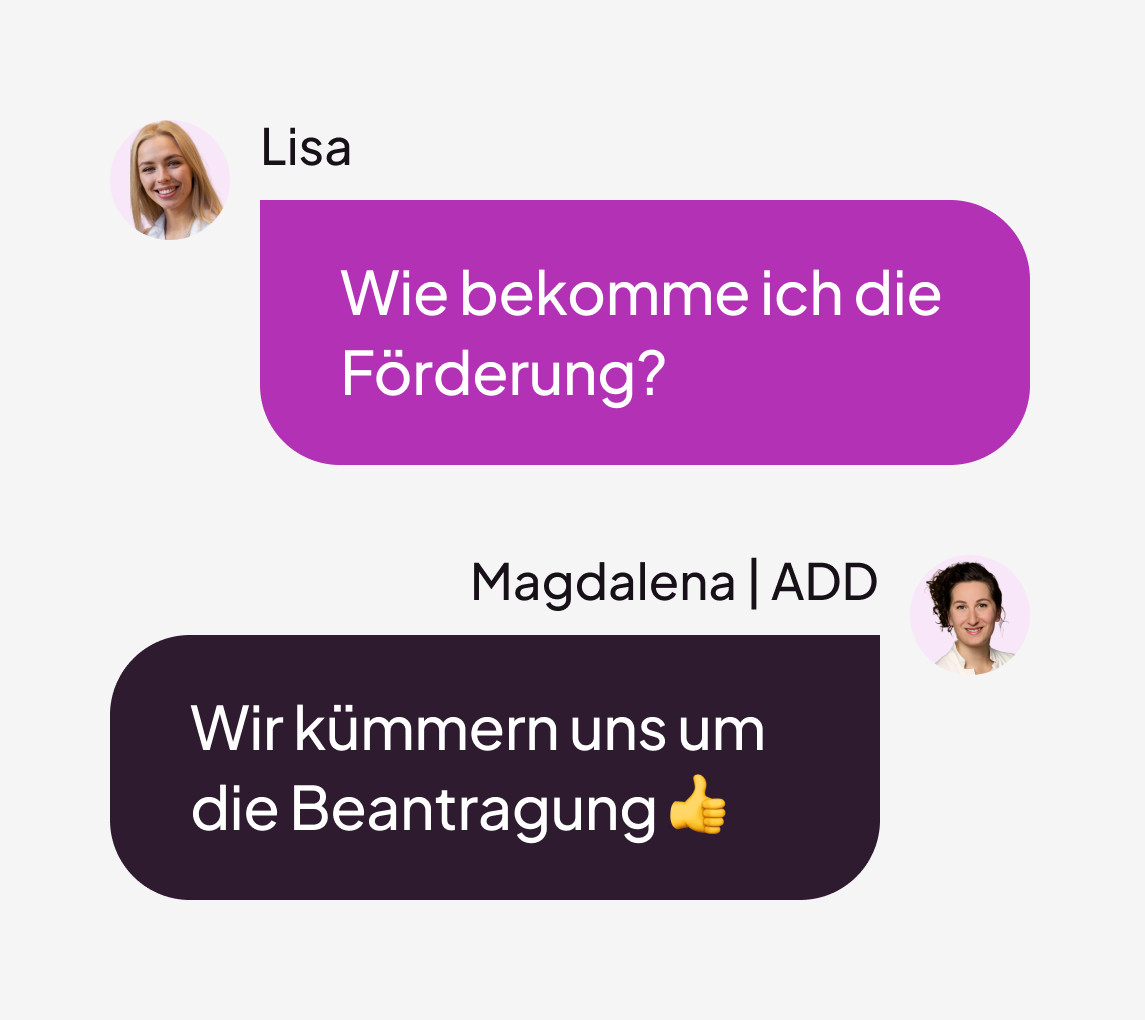Click empty purple area below Förderung text
Viewport: 1145px width, 1020px height.
pyautogui.click(x=645, y=432)
